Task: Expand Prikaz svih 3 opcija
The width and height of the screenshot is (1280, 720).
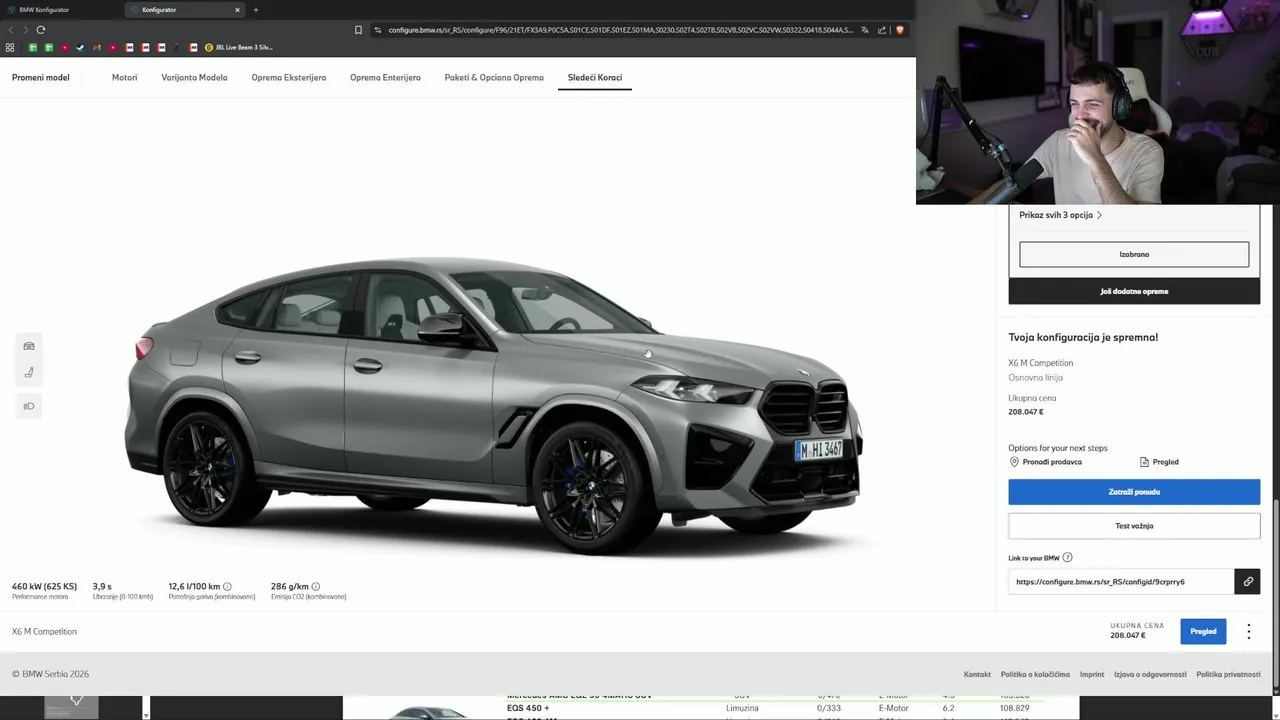Action: tap(1060, 215)
